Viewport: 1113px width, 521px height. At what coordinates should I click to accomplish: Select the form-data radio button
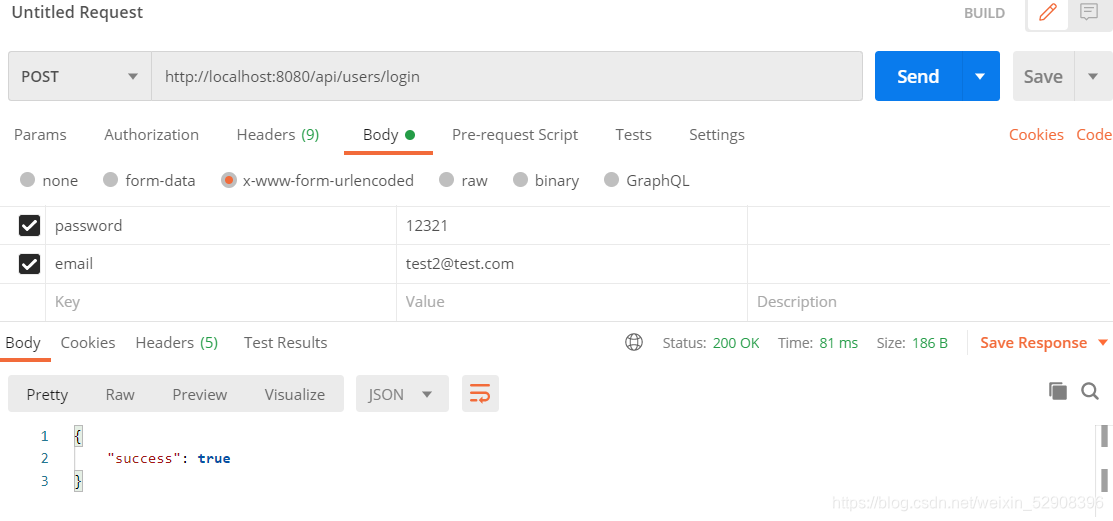click(110, 180)
